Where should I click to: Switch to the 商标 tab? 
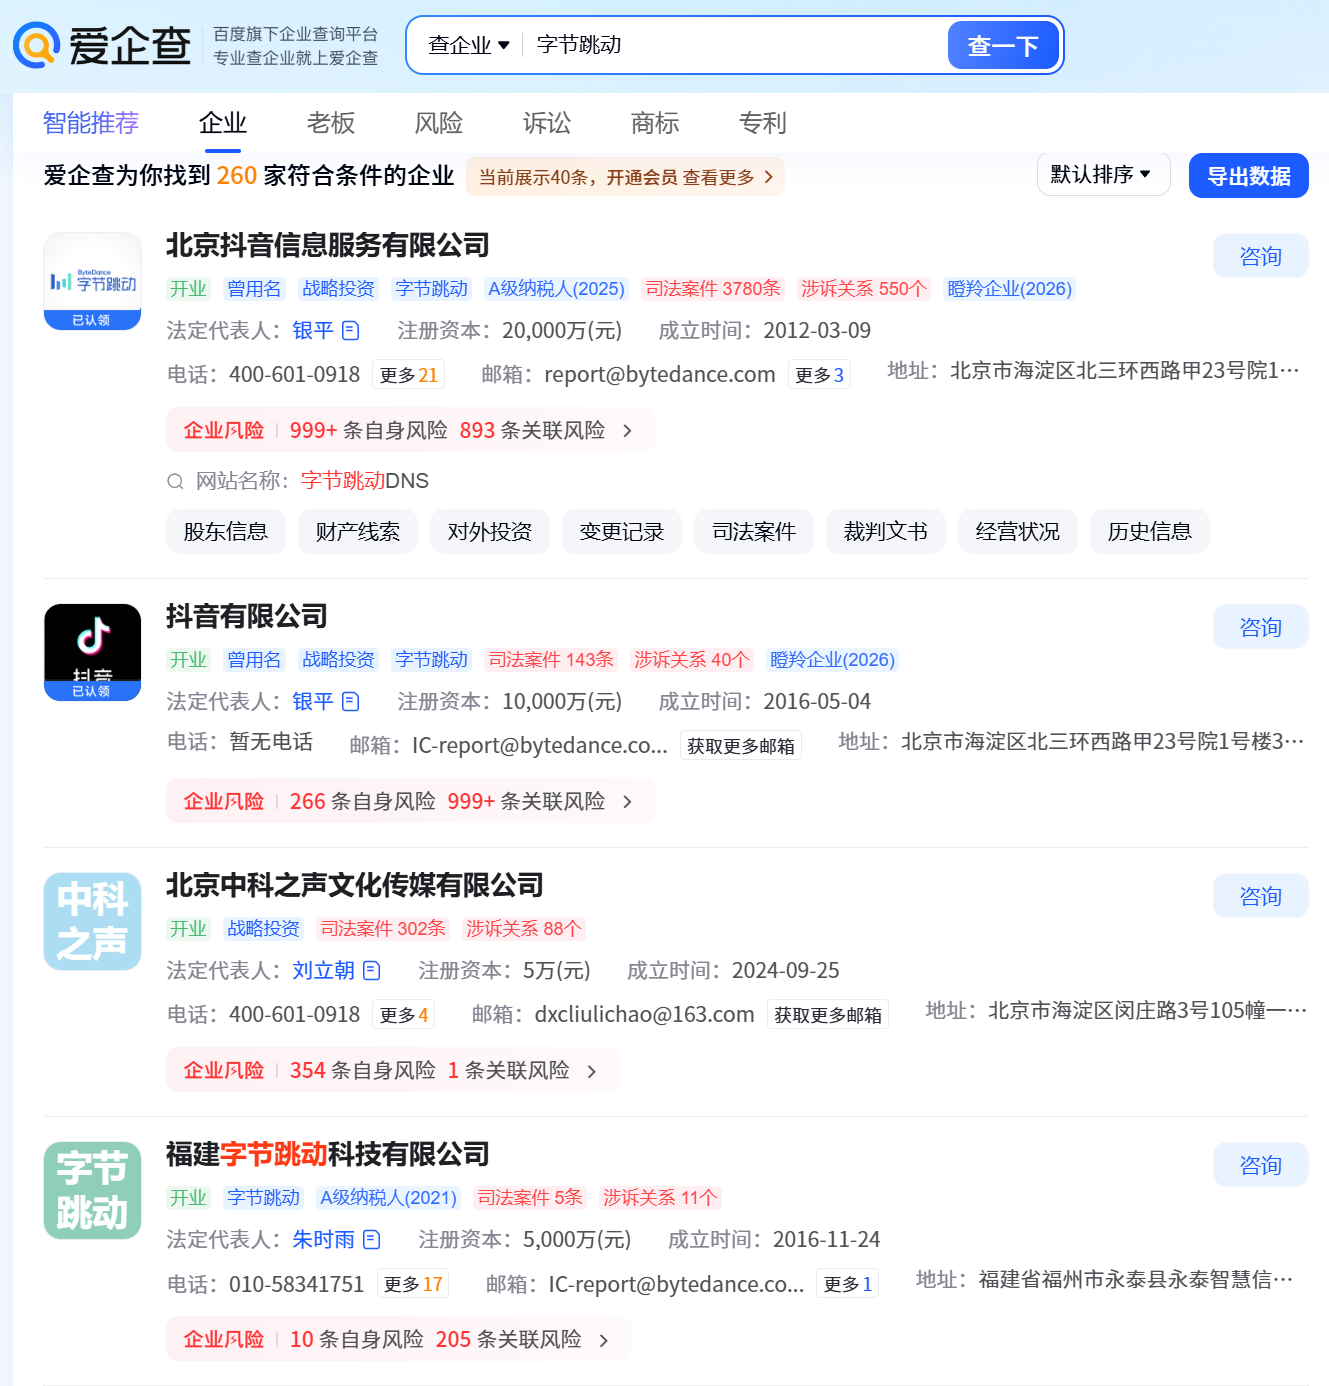pyautogui.click(x=655, y=123)
